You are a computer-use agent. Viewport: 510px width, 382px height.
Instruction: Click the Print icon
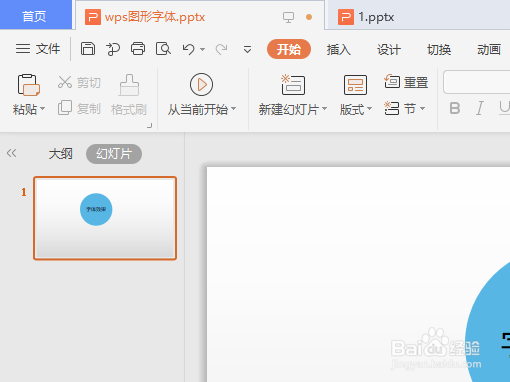(138, 49)
